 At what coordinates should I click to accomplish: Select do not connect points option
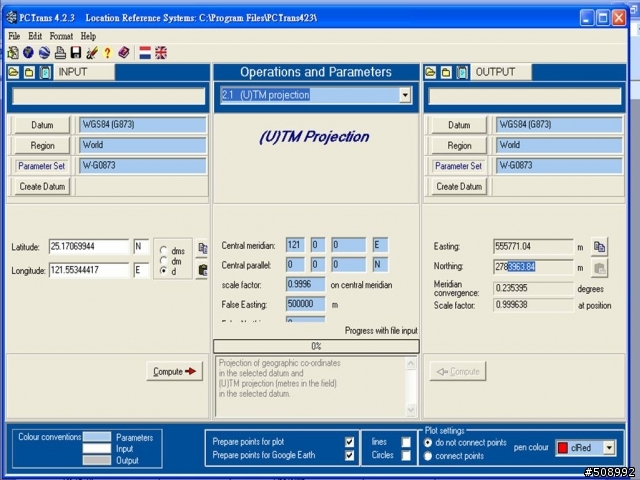coord(428,442)
